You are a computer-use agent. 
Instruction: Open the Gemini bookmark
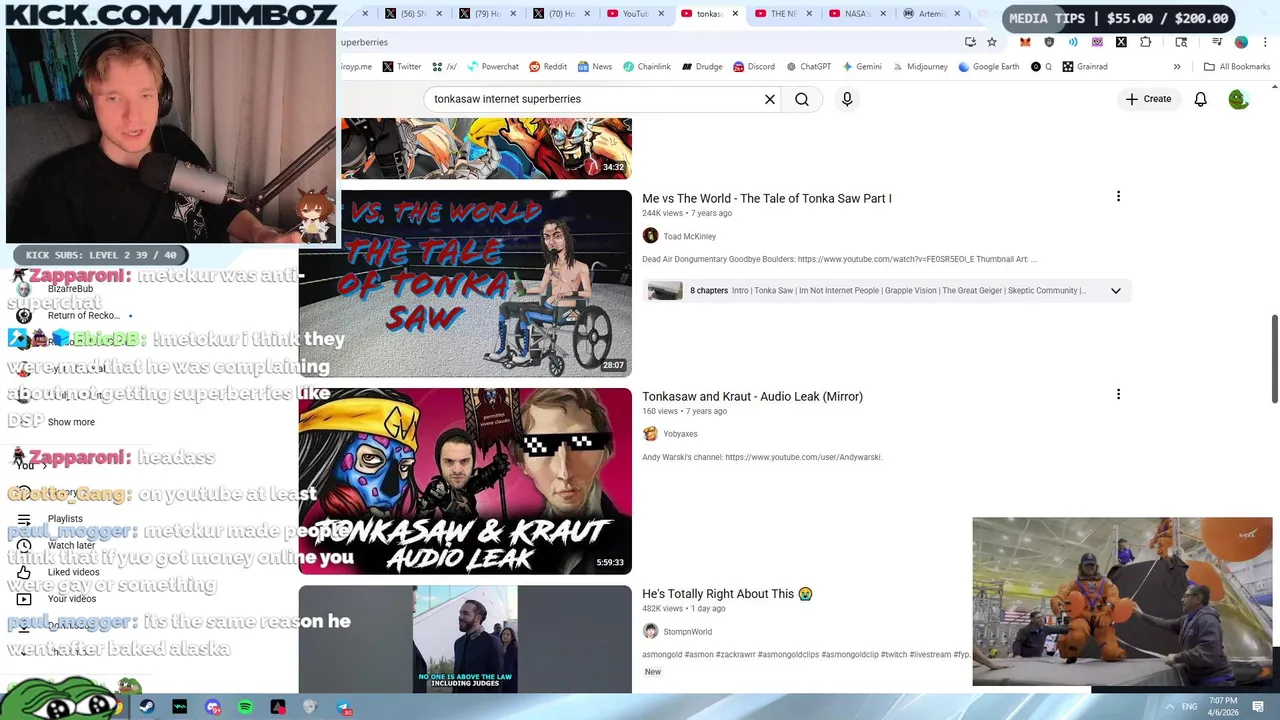pos(861,67)
